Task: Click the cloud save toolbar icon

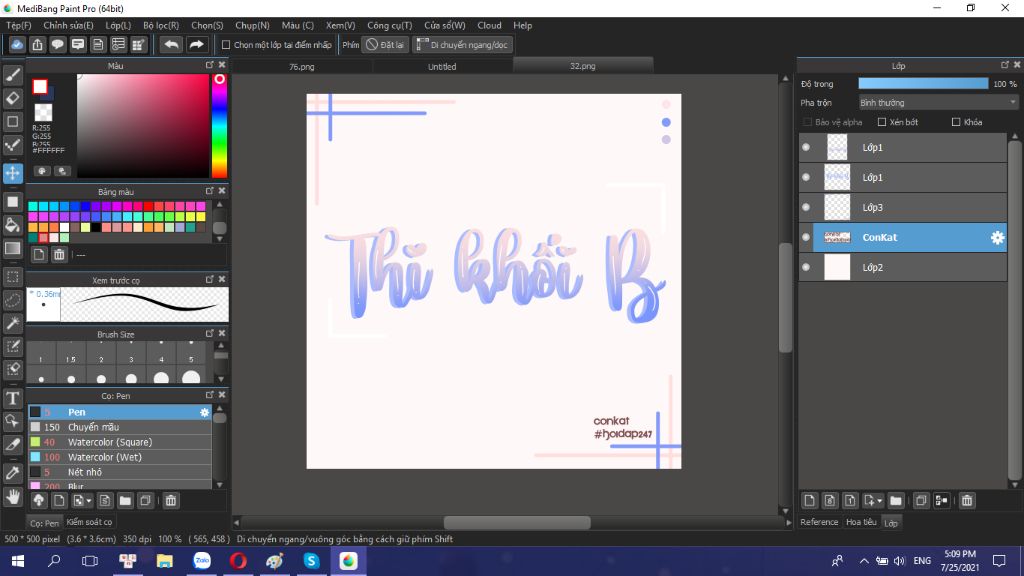Action: click(x=17, y=44)
